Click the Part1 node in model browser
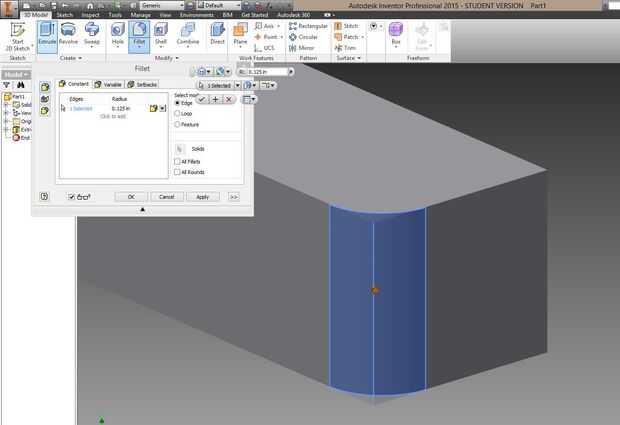Viewport: 620px width, 425px height. click(14, 96)
